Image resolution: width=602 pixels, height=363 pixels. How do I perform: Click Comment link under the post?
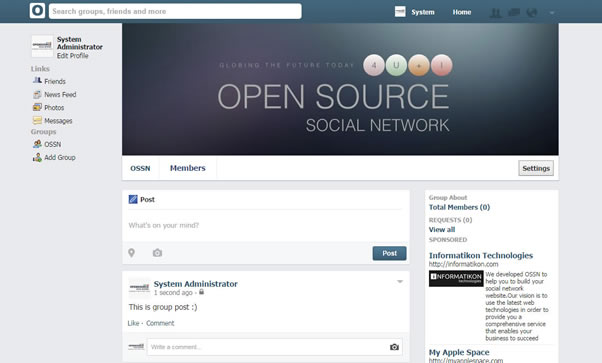160,323
